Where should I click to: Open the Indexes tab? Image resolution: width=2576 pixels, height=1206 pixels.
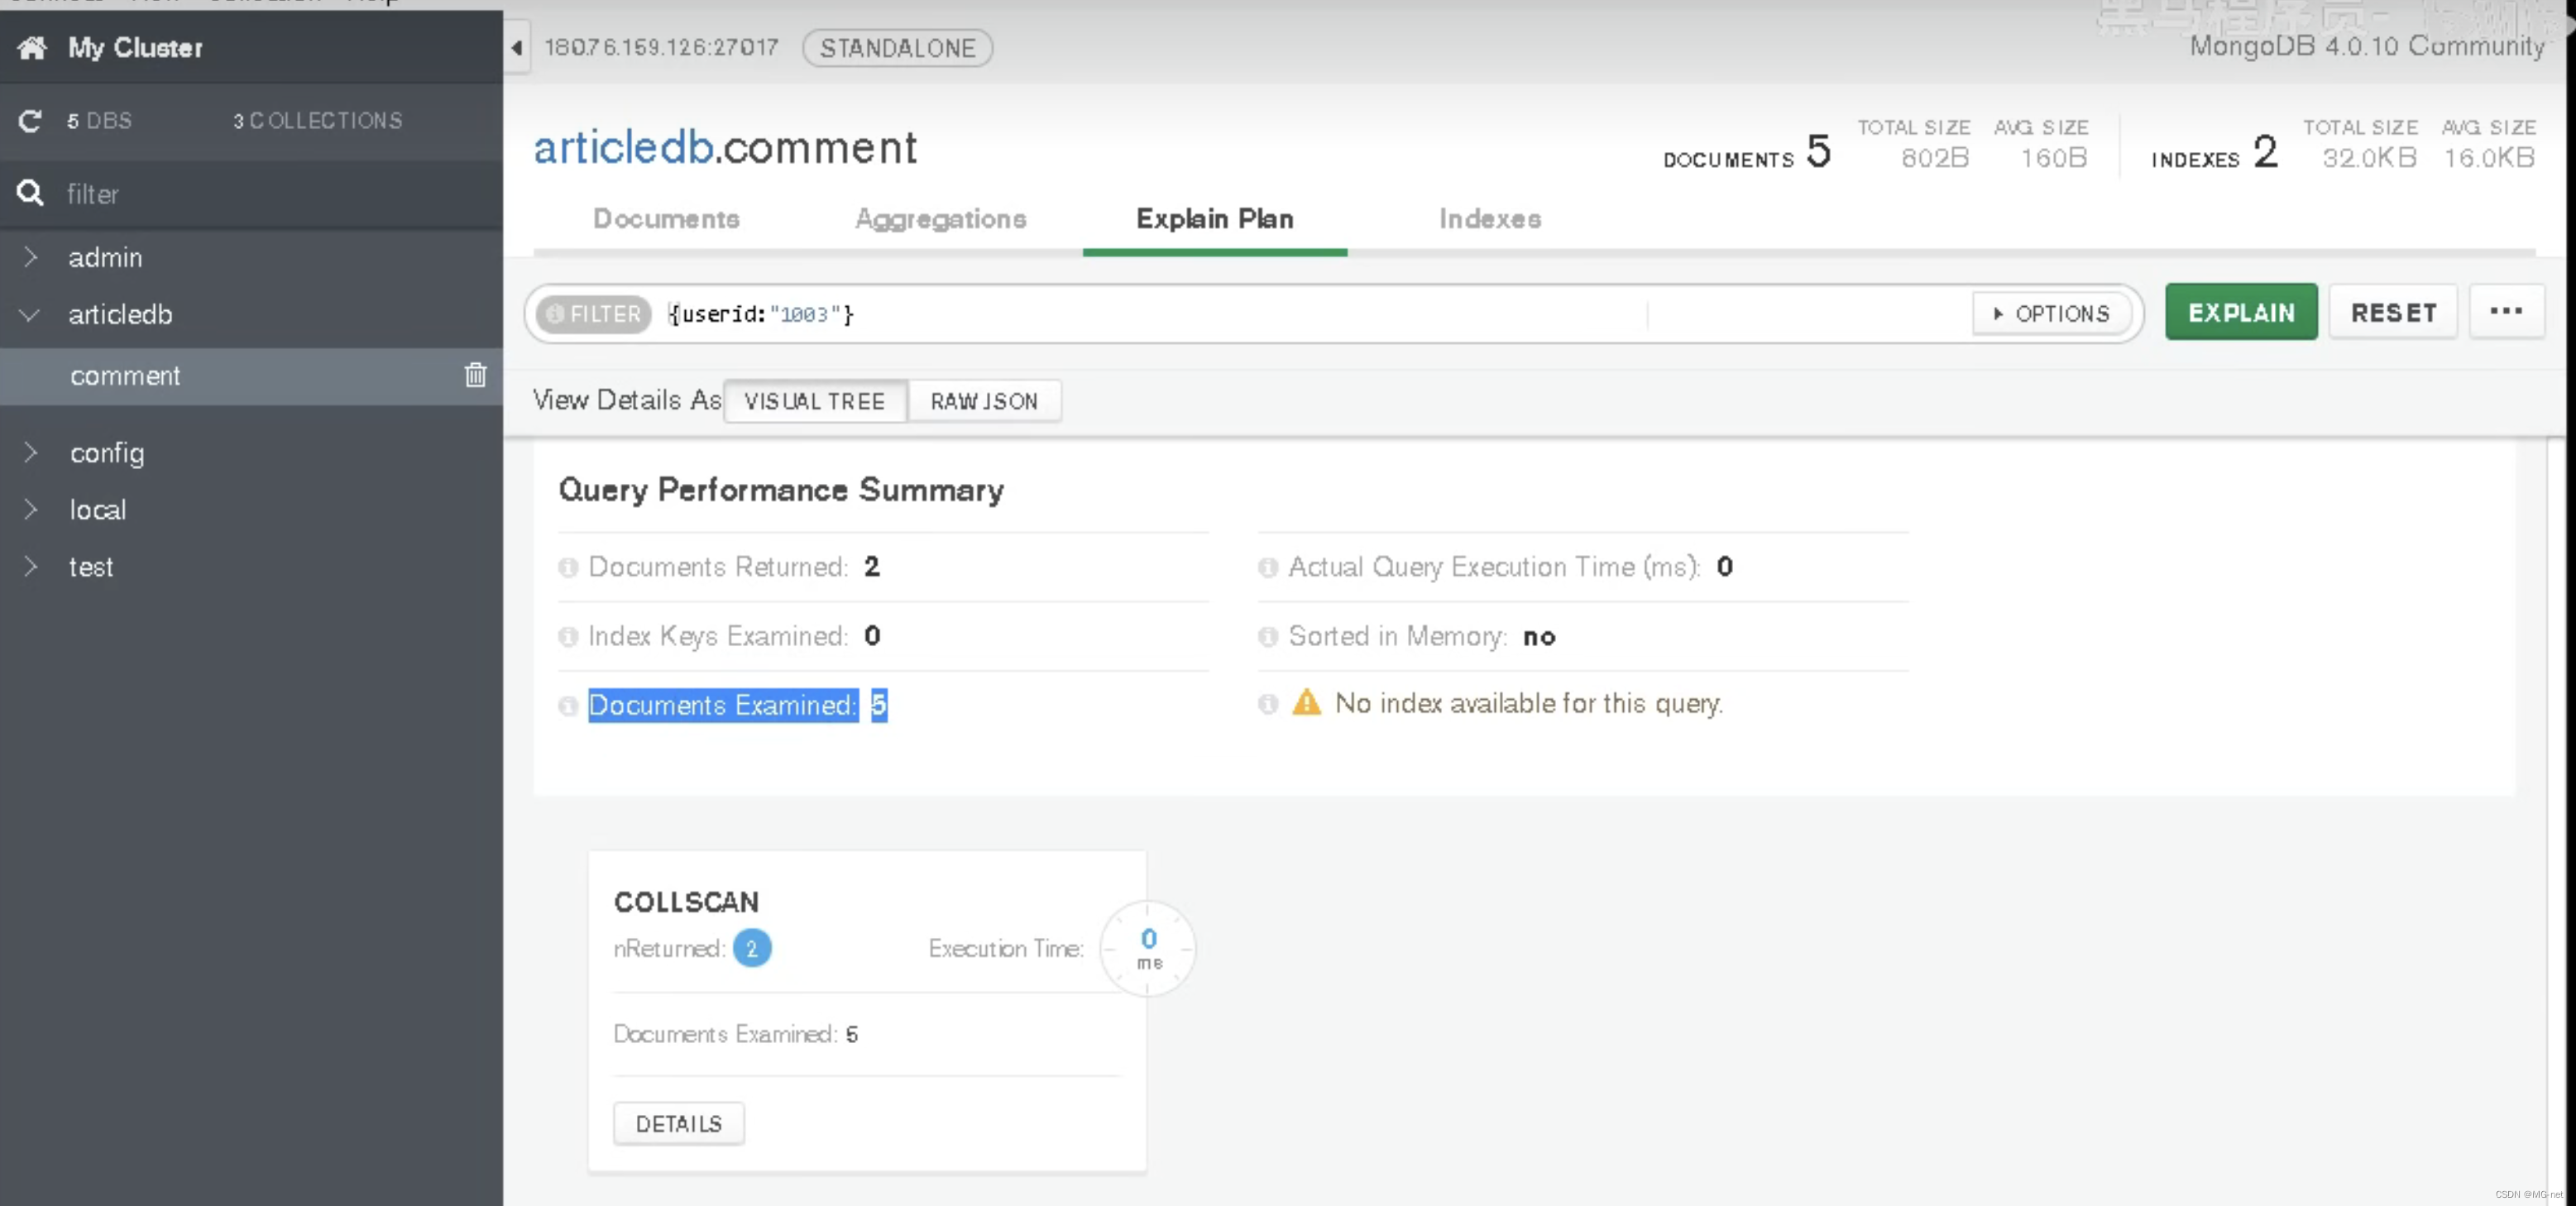[x=1489, y=219]
